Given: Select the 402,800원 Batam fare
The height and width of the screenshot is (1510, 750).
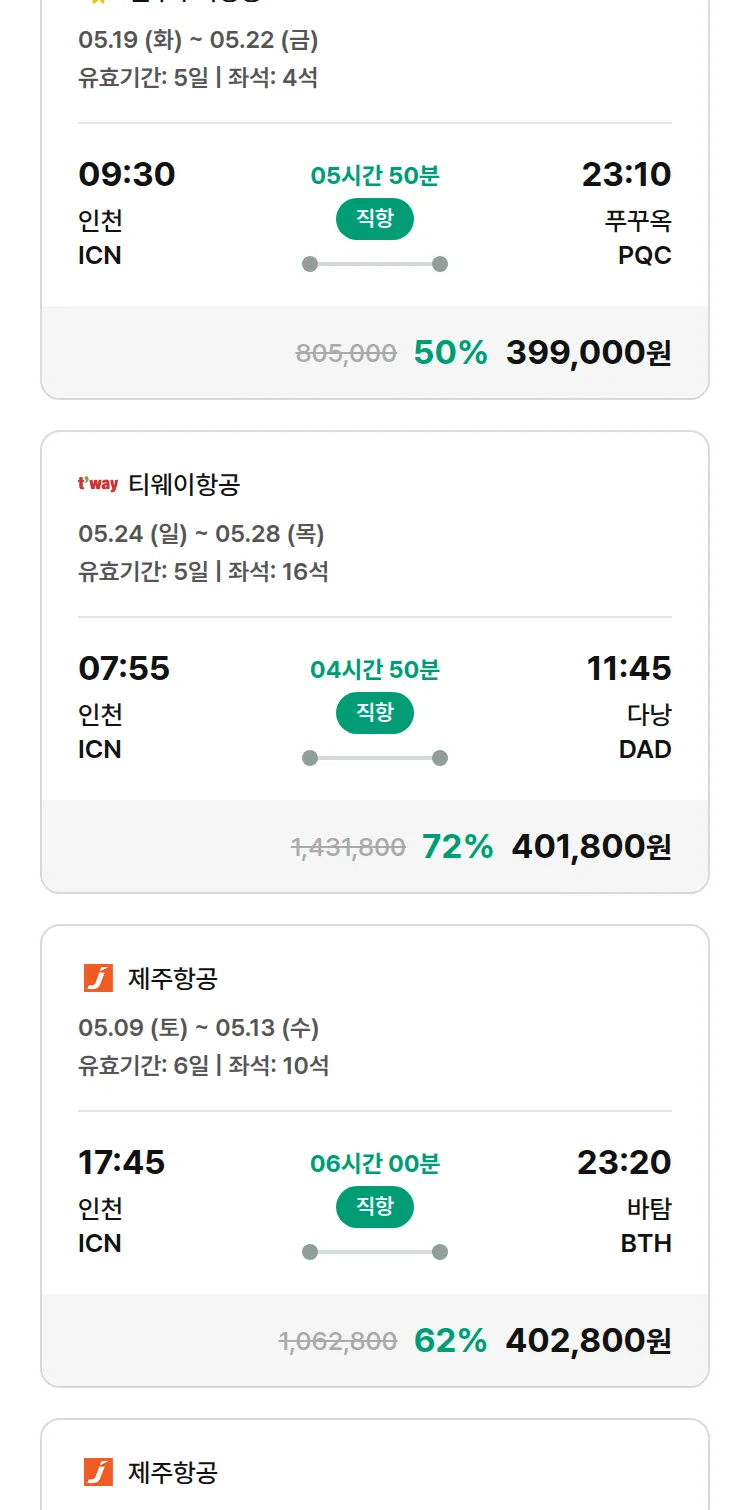Looking at the screenshot, I should [588, 1341].
